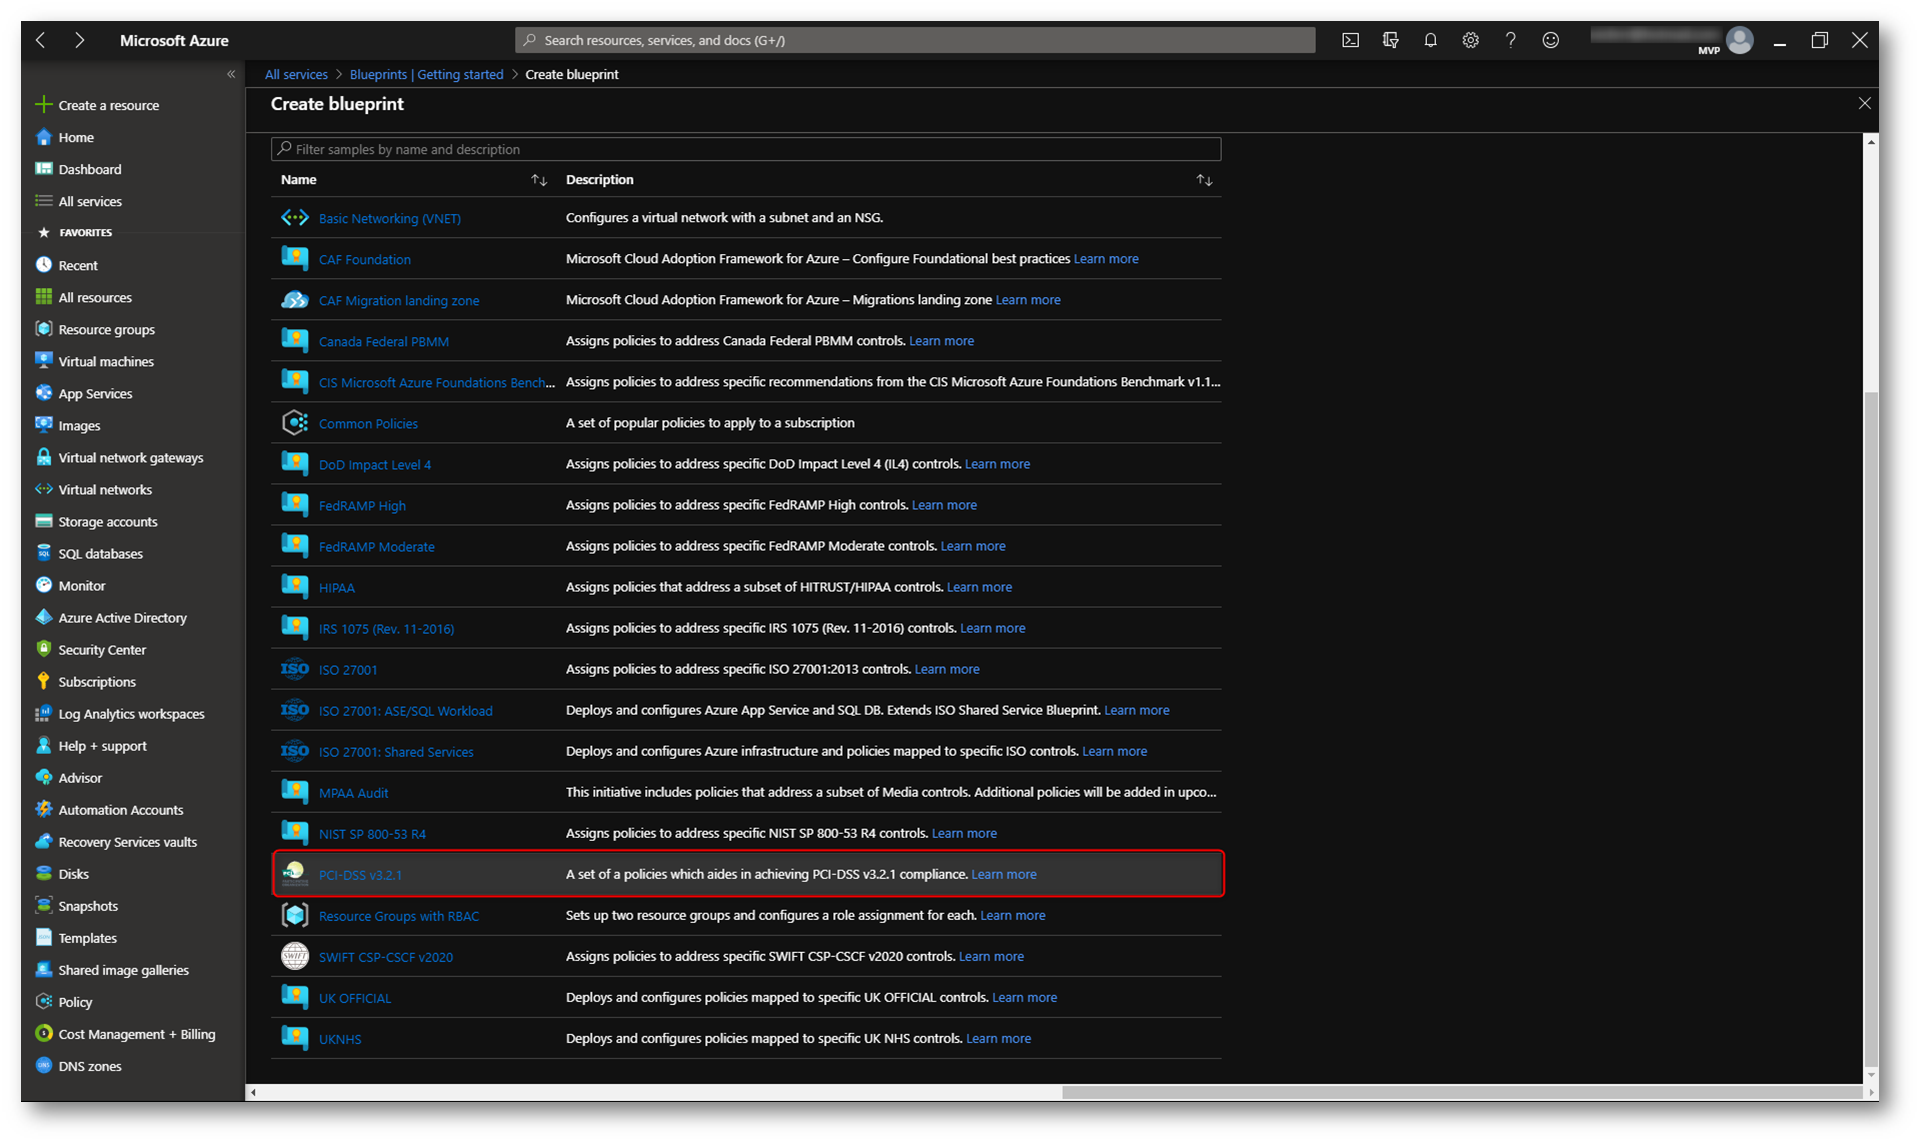The image size is (1921, 1144).
Task: Click the Subscriptions key icon
Action: point(43,681)
